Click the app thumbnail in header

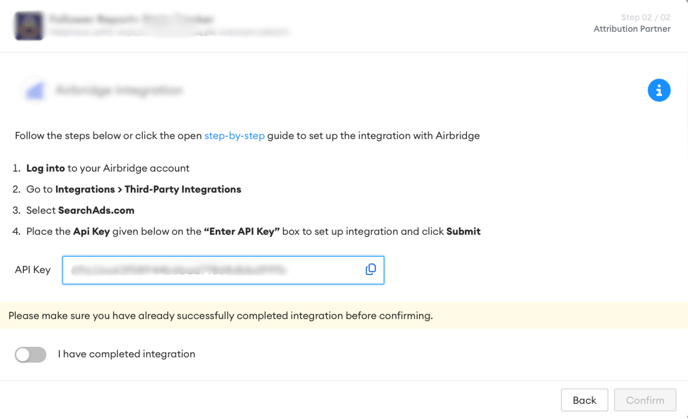point(29,26)
